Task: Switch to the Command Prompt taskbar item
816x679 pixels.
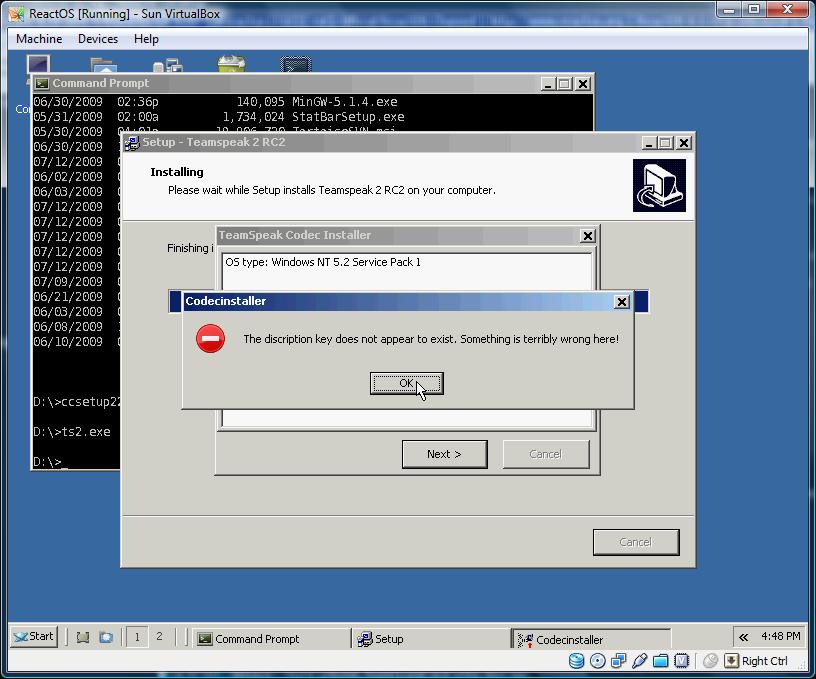Action: [272, 638]
